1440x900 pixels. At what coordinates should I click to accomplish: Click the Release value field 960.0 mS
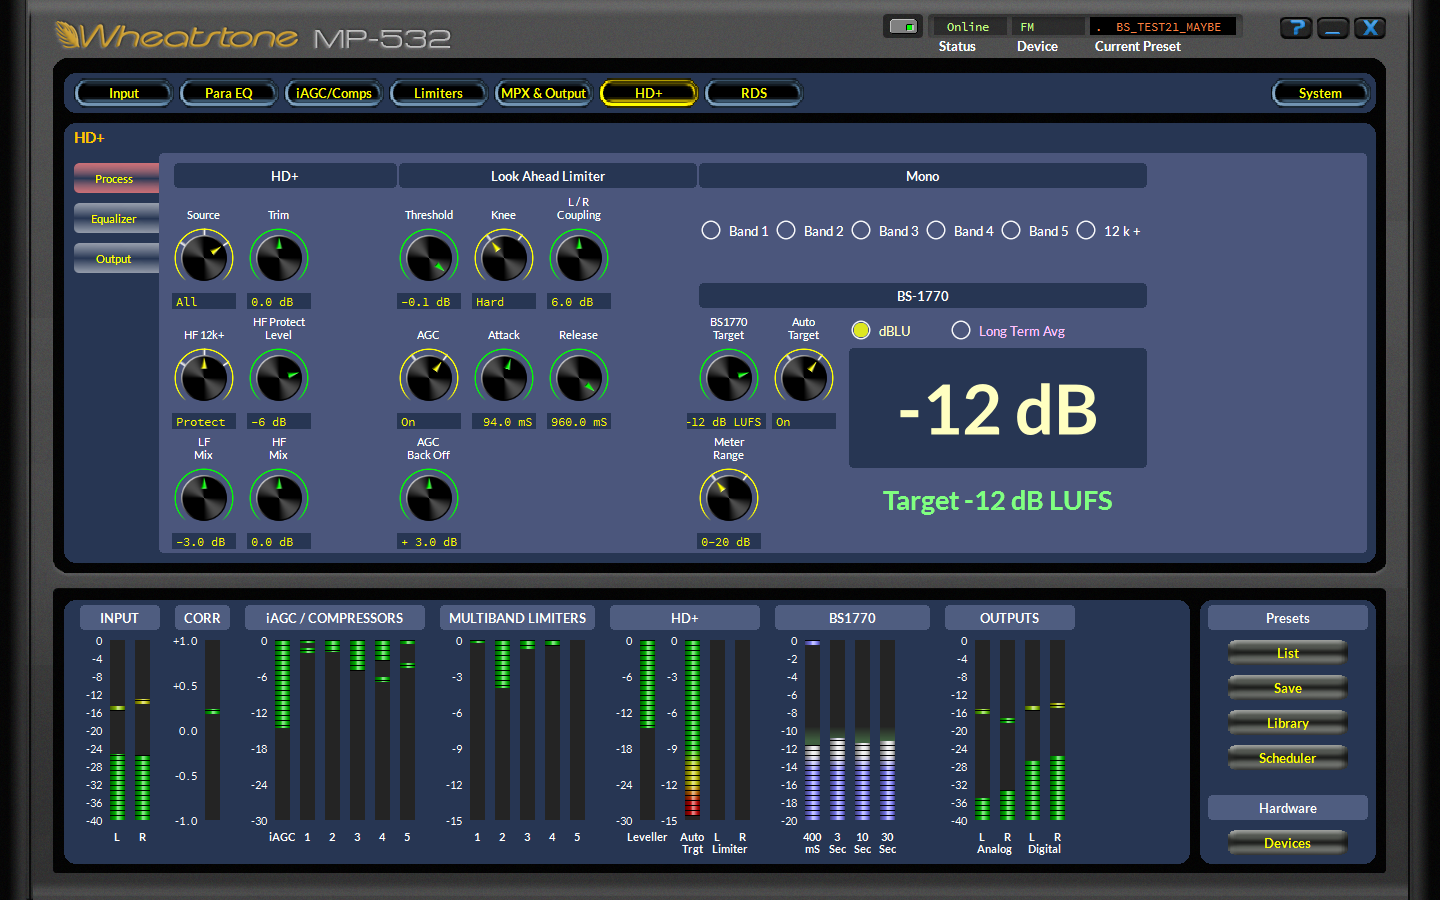579,421
